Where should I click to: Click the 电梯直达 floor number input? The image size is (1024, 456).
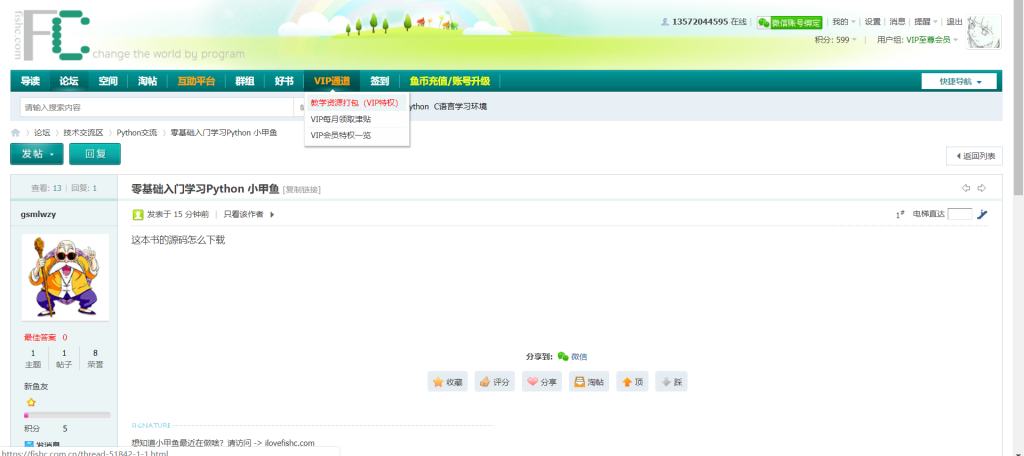click(959, 214)
